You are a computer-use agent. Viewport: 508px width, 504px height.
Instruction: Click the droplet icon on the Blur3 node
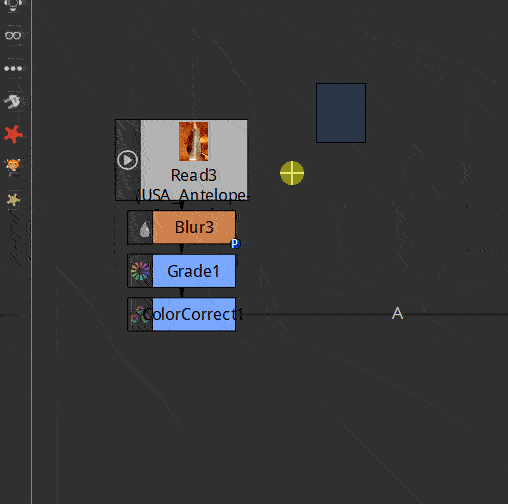click(144, 229)
